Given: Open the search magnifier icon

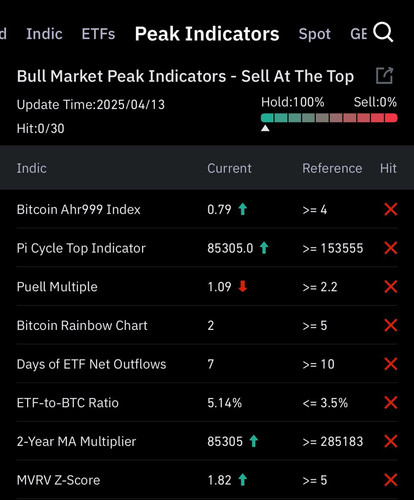Looking at the screenshot, I should pyautogui.click(x=383, y=32).
